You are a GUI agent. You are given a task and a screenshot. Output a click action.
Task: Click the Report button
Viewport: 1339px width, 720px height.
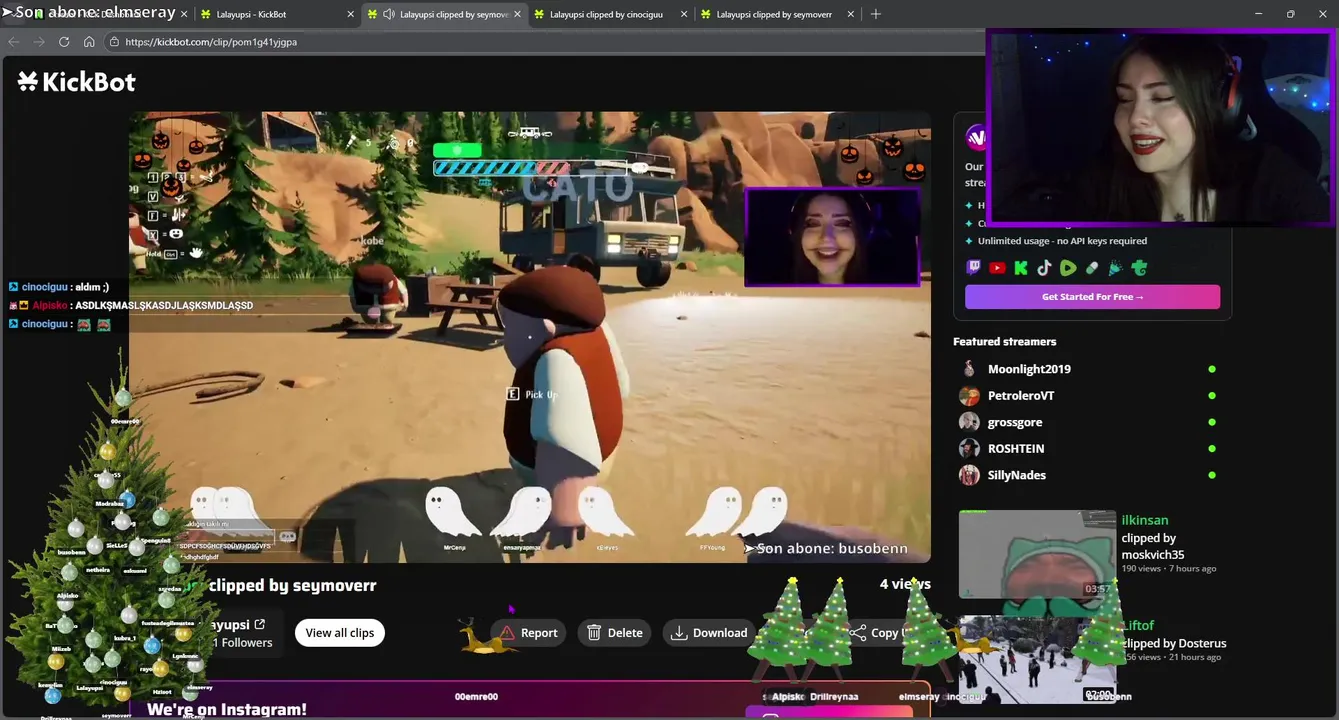[x=528, y=633]
